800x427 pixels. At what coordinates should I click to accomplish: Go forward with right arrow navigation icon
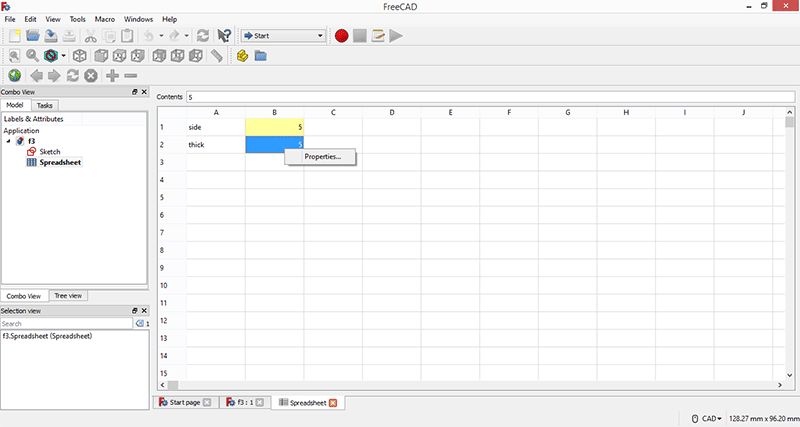pos(54,76)
